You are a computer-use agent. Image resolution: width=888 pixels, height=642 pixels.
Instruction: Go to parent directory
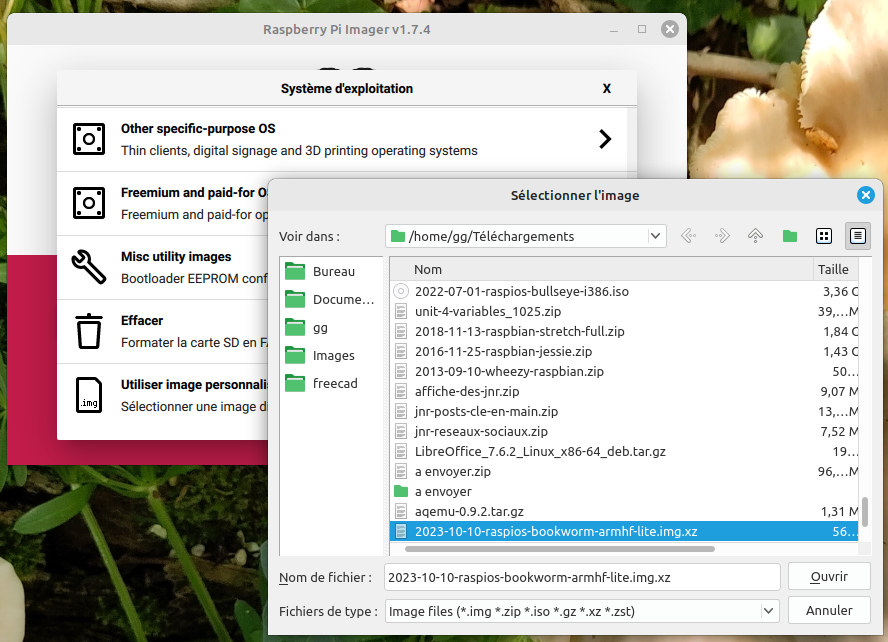pos(755,236)
